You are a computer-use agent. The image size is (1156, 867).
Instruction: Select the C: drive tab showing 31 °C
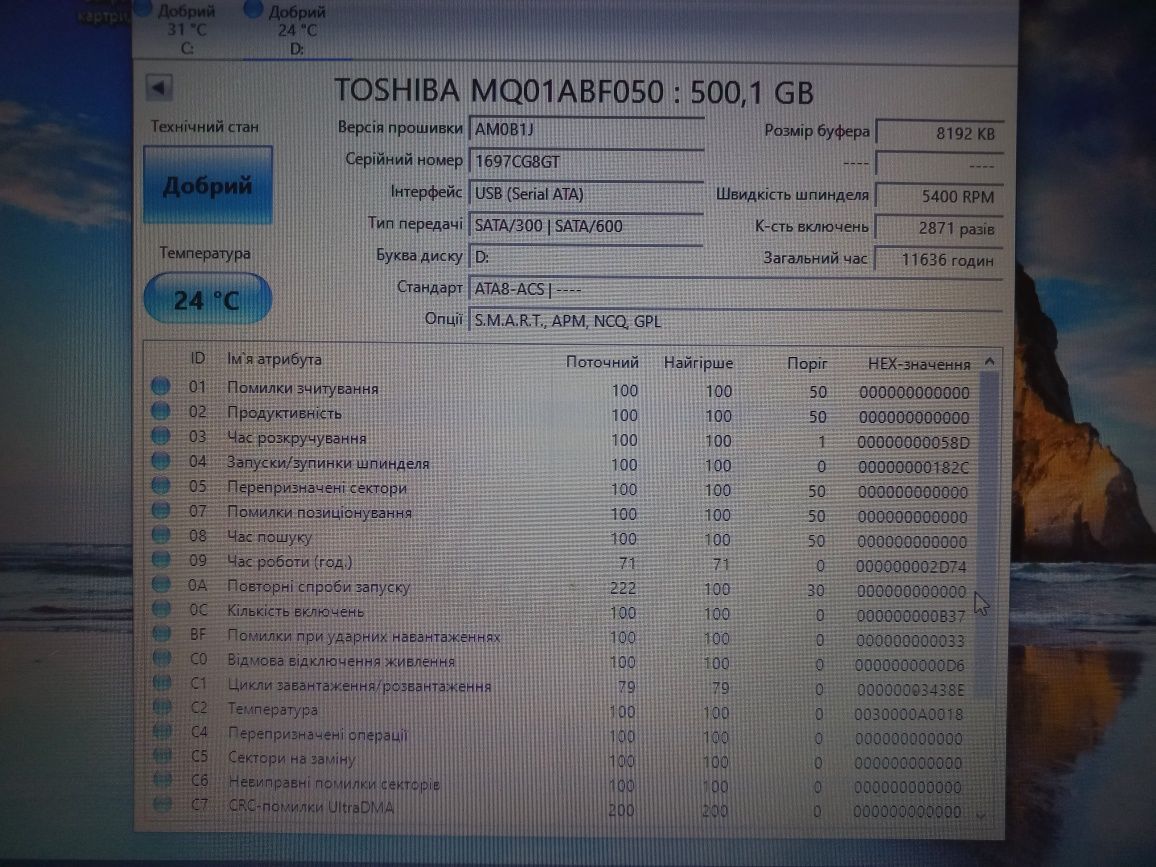184,29
